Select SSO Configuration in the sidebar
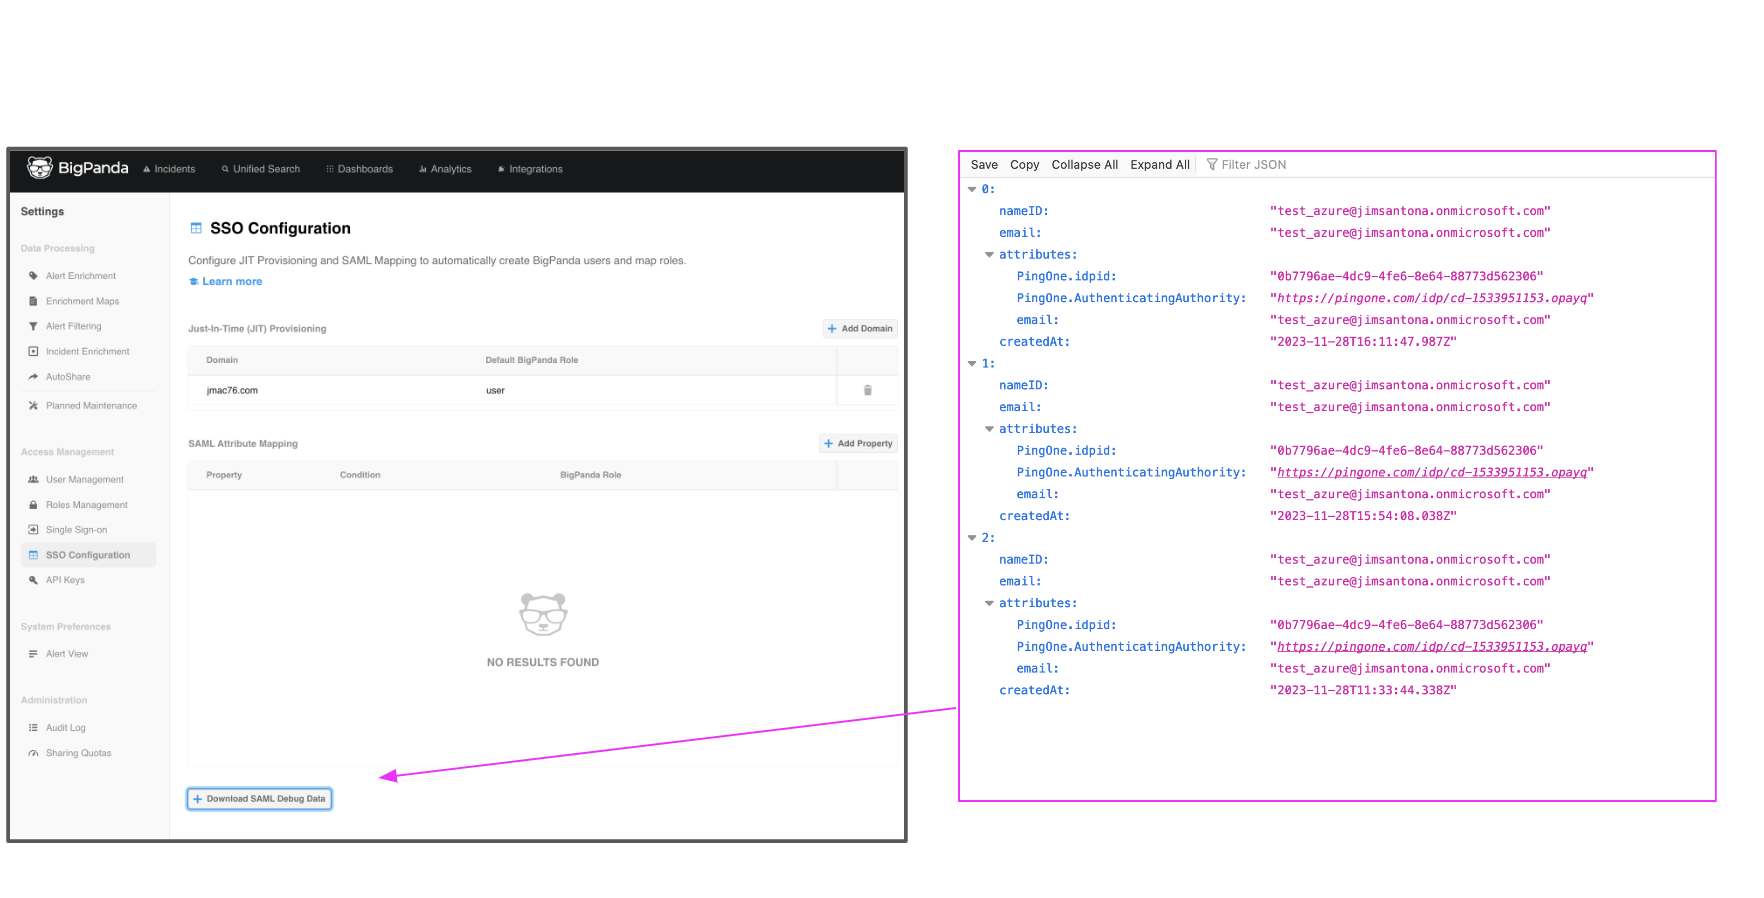Image resolution: width=1764 pixels, height=898 pixels. click(88, 555)
